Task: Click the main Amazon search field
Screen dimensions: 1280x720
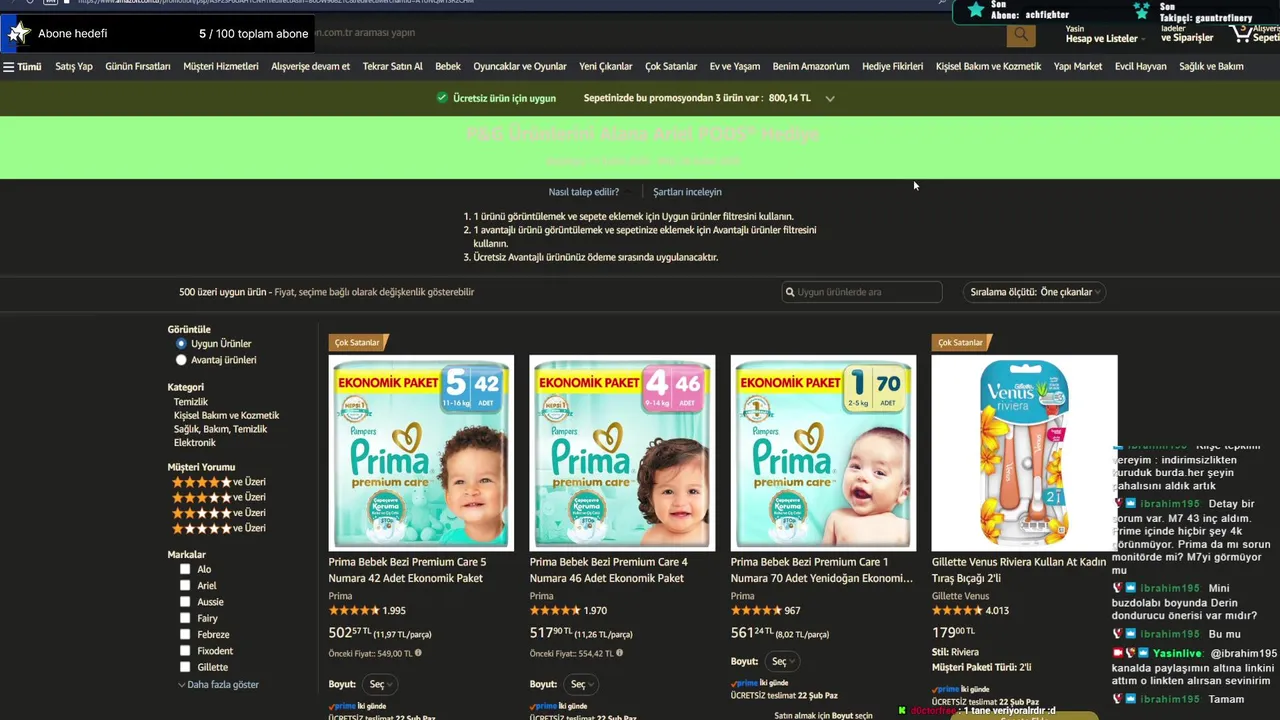Action: point(660,34)
